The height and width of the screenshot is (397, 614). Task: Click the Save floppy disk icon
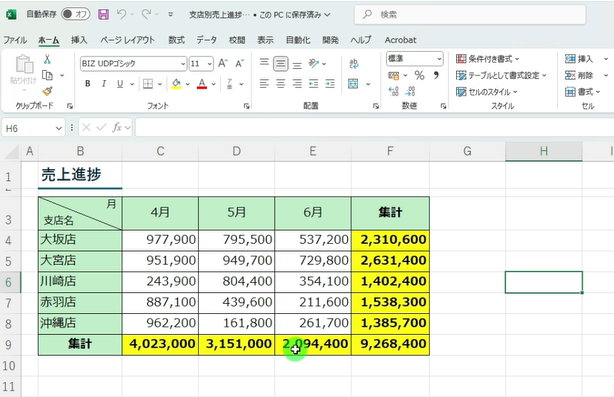coord(103,14)
